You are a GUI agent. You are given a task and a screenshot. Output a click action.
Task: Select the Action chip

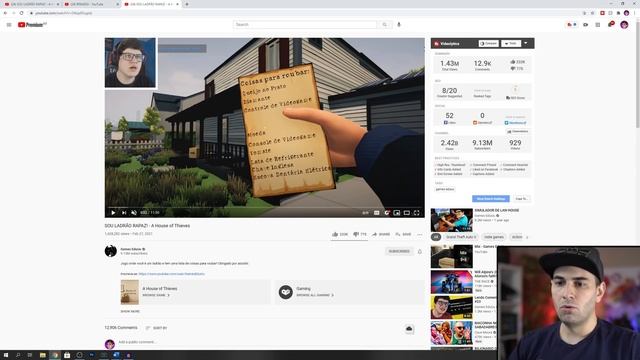517,237
